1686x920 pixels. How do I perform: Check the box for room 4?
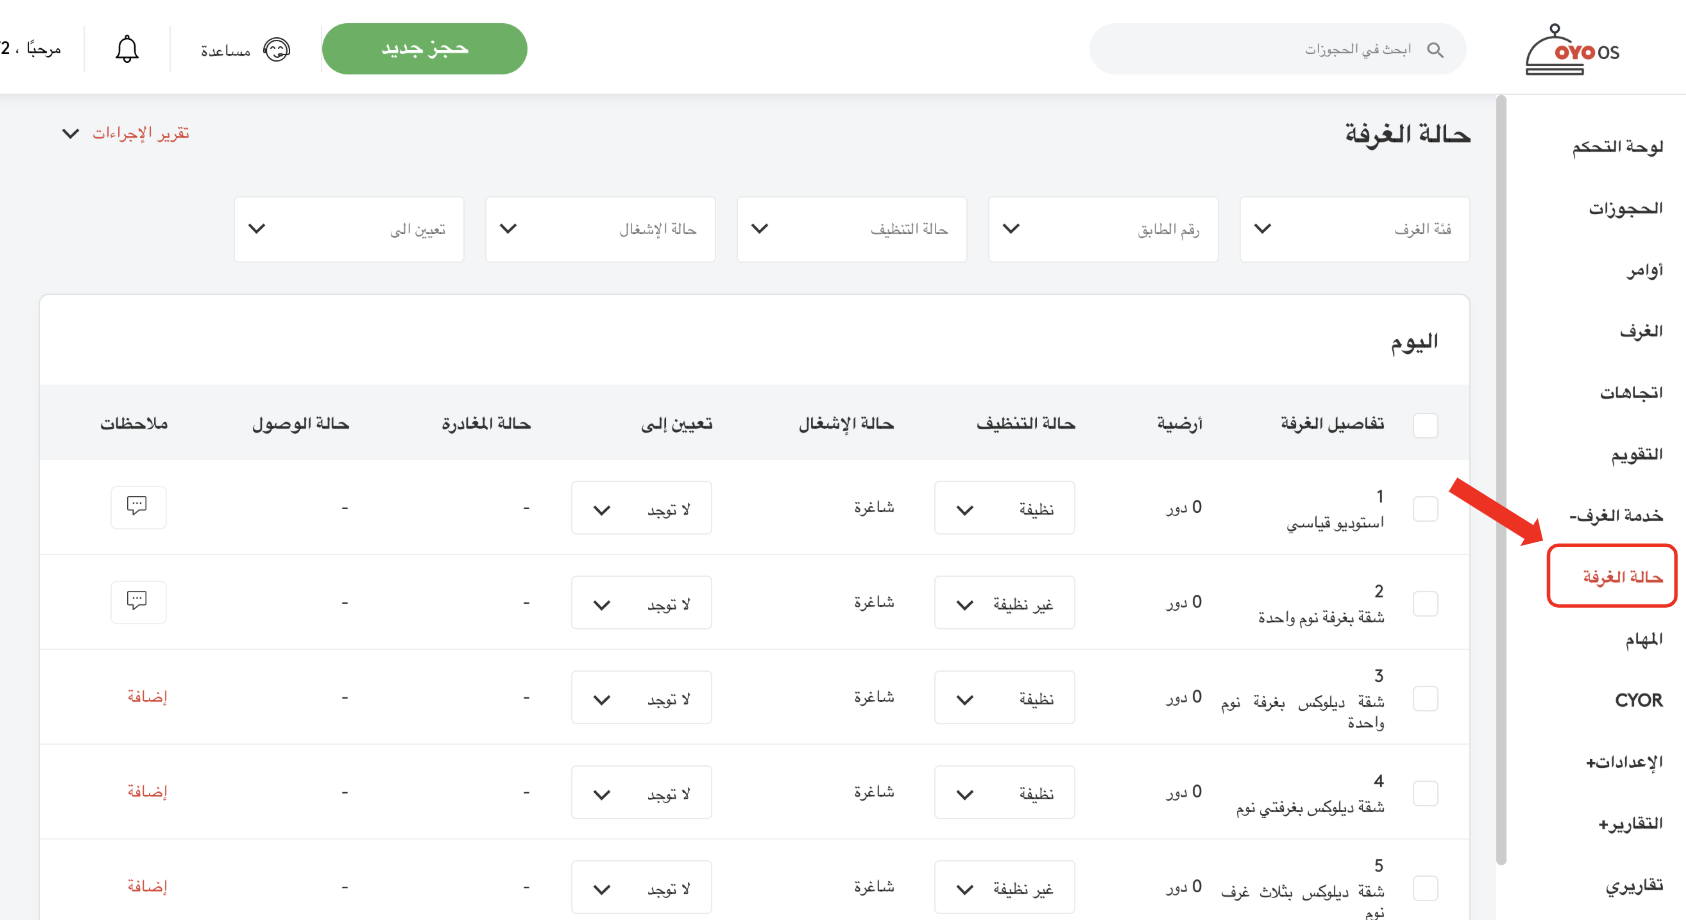point(1426,794)
